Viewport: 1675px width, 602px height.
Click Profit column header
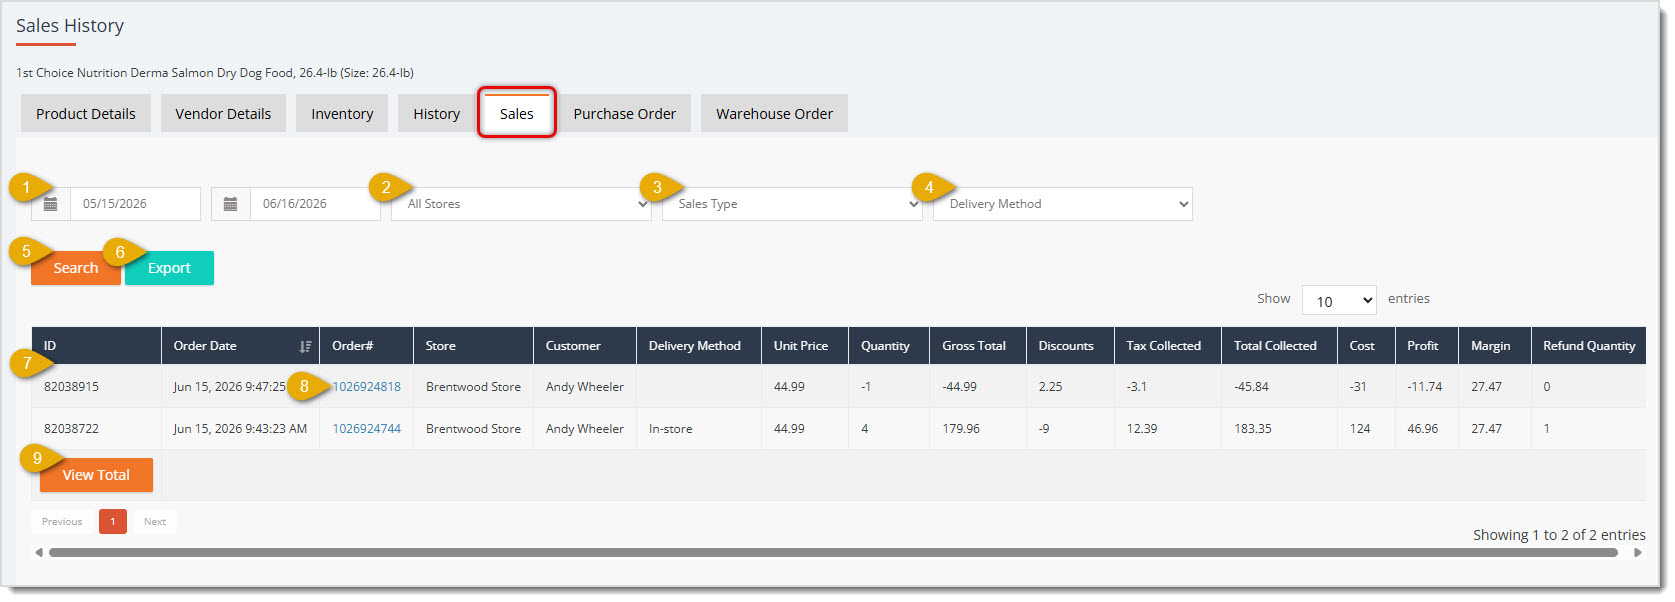[x=1427, y=346]
